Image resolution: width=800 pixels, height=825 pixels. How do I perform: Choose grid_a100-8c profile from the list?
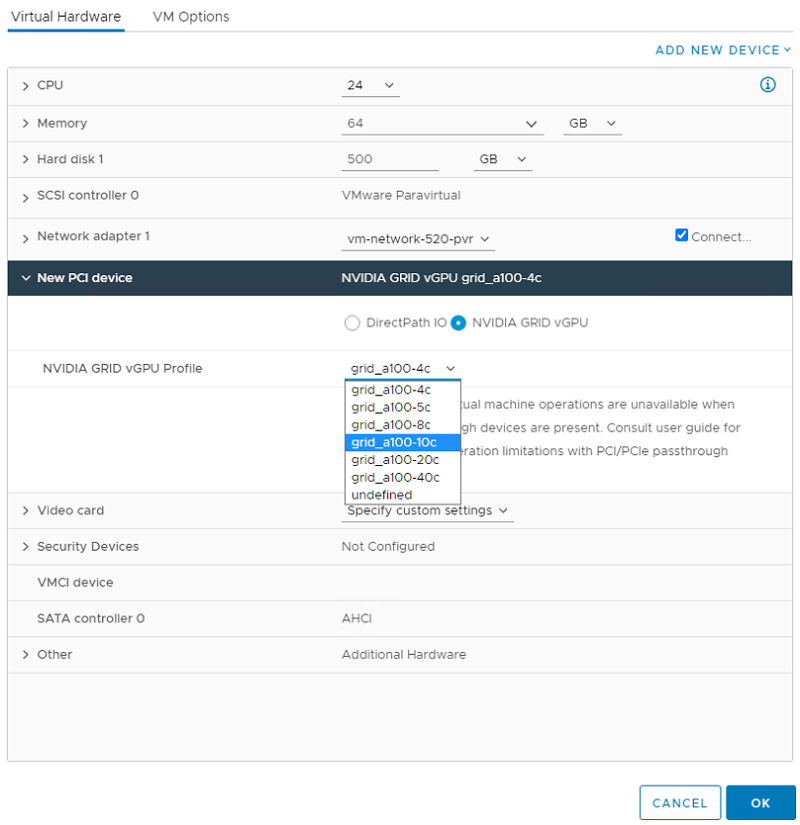pyautogui.click(x=403, y=425)
